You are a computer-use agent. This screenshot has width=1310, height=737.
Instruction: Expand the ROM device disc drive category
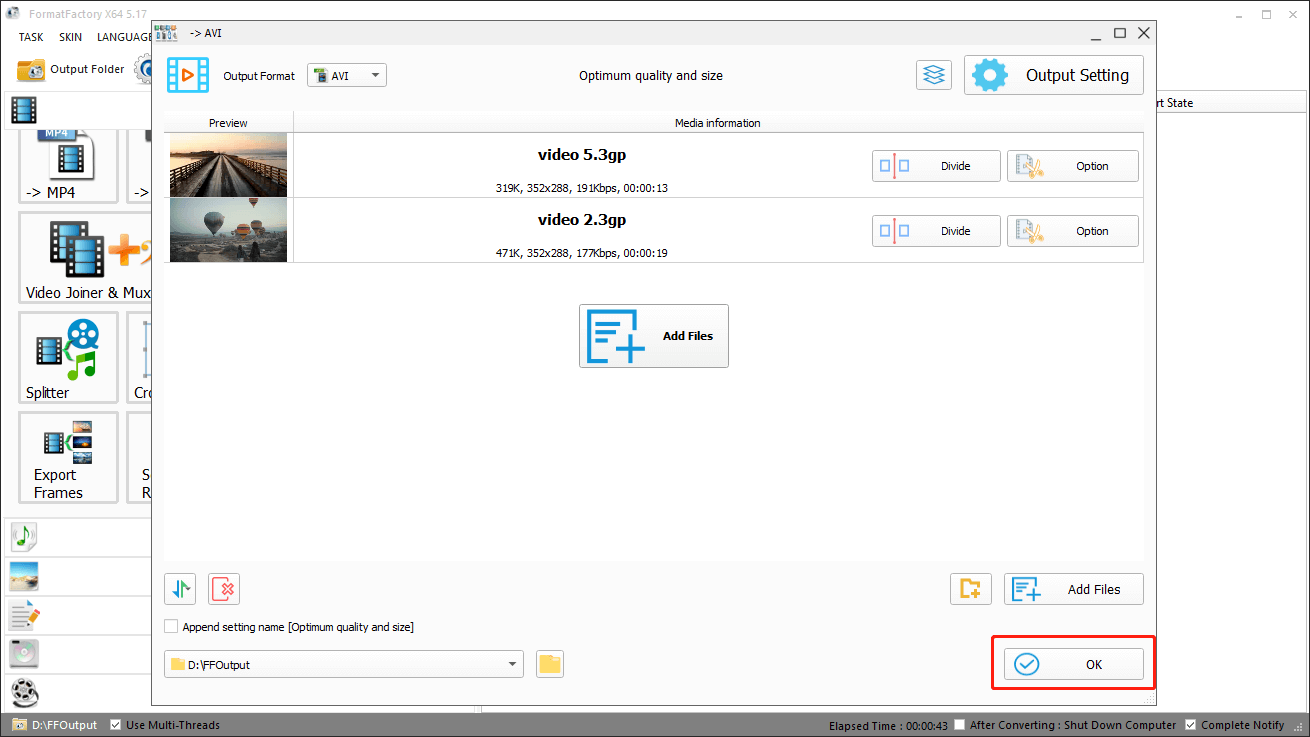click(x=24, y=653)
